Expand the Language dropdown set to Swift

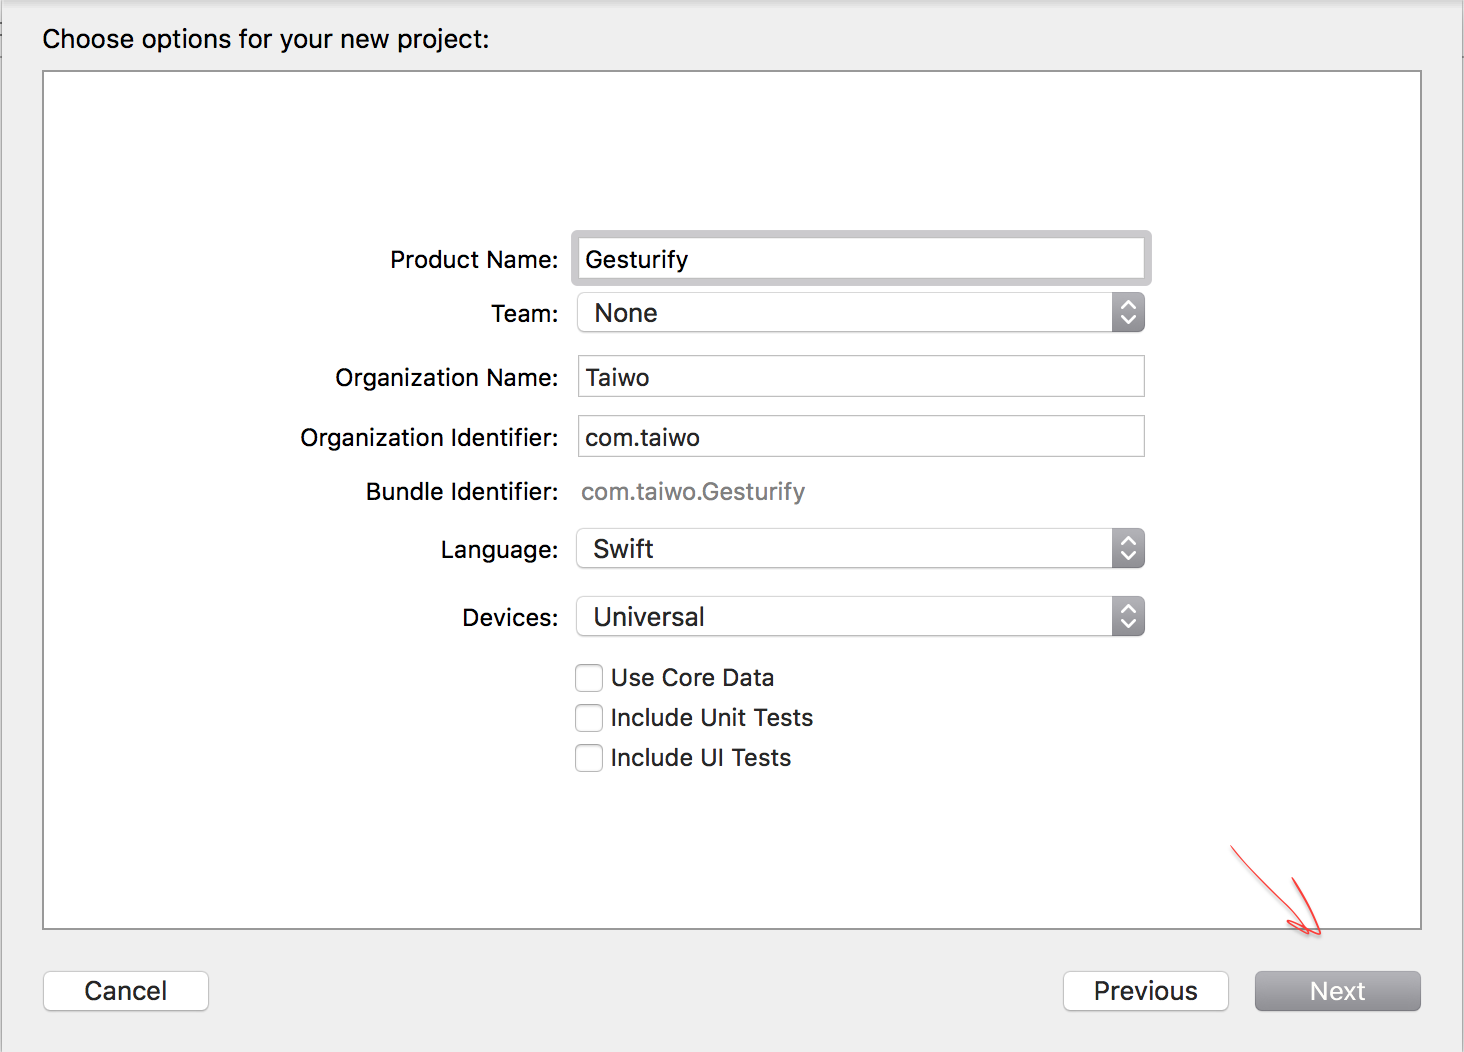843,549
